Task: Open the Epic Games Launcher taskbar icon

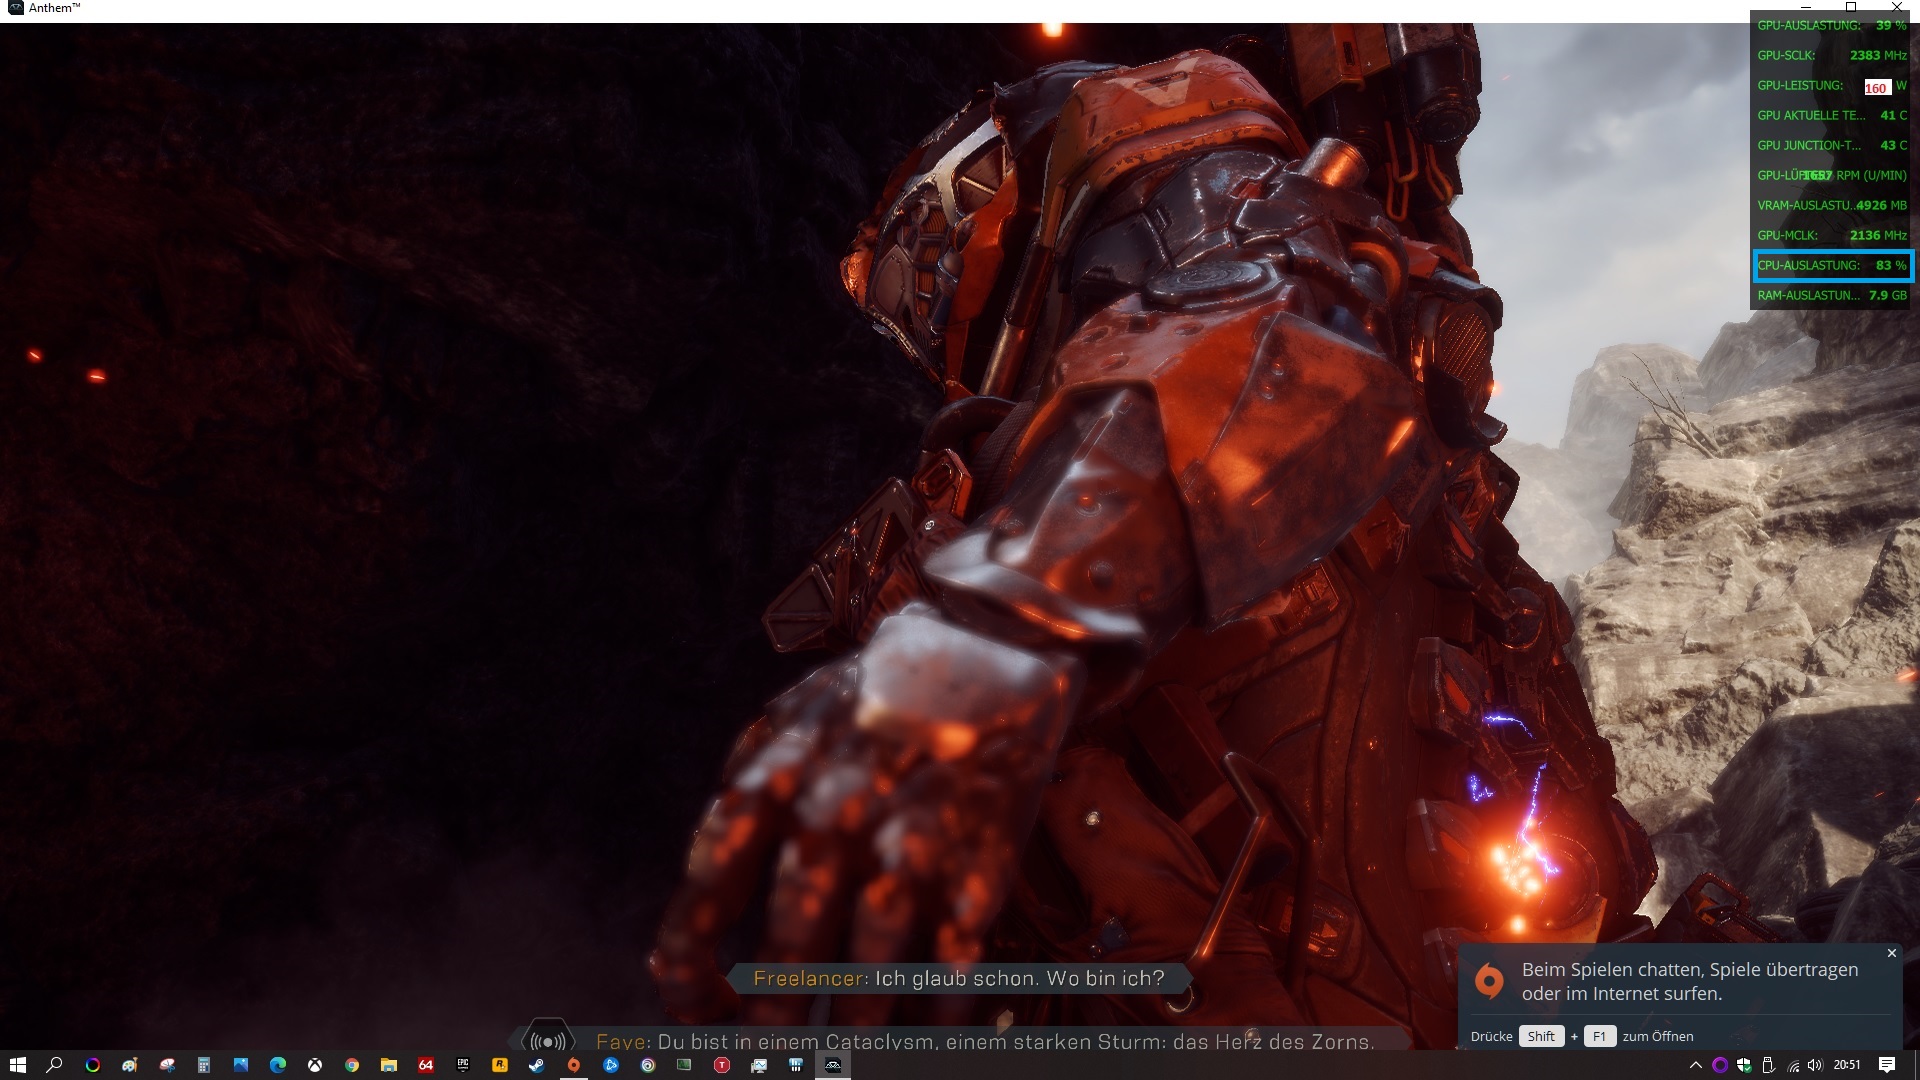Action: pos(462,1065)
